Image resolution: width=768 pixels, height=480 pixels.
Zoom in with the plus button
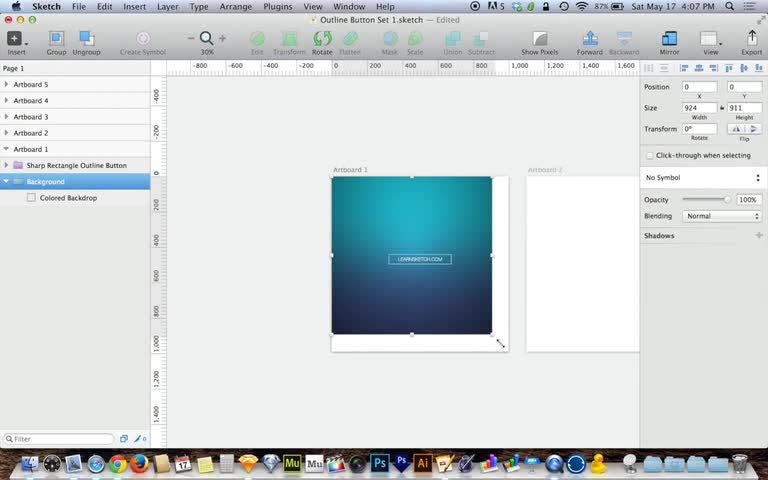222,38
